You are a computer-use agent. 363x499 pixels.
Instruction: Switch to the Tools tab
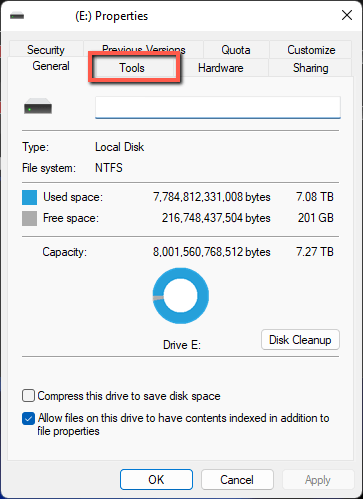click(132, 68)
